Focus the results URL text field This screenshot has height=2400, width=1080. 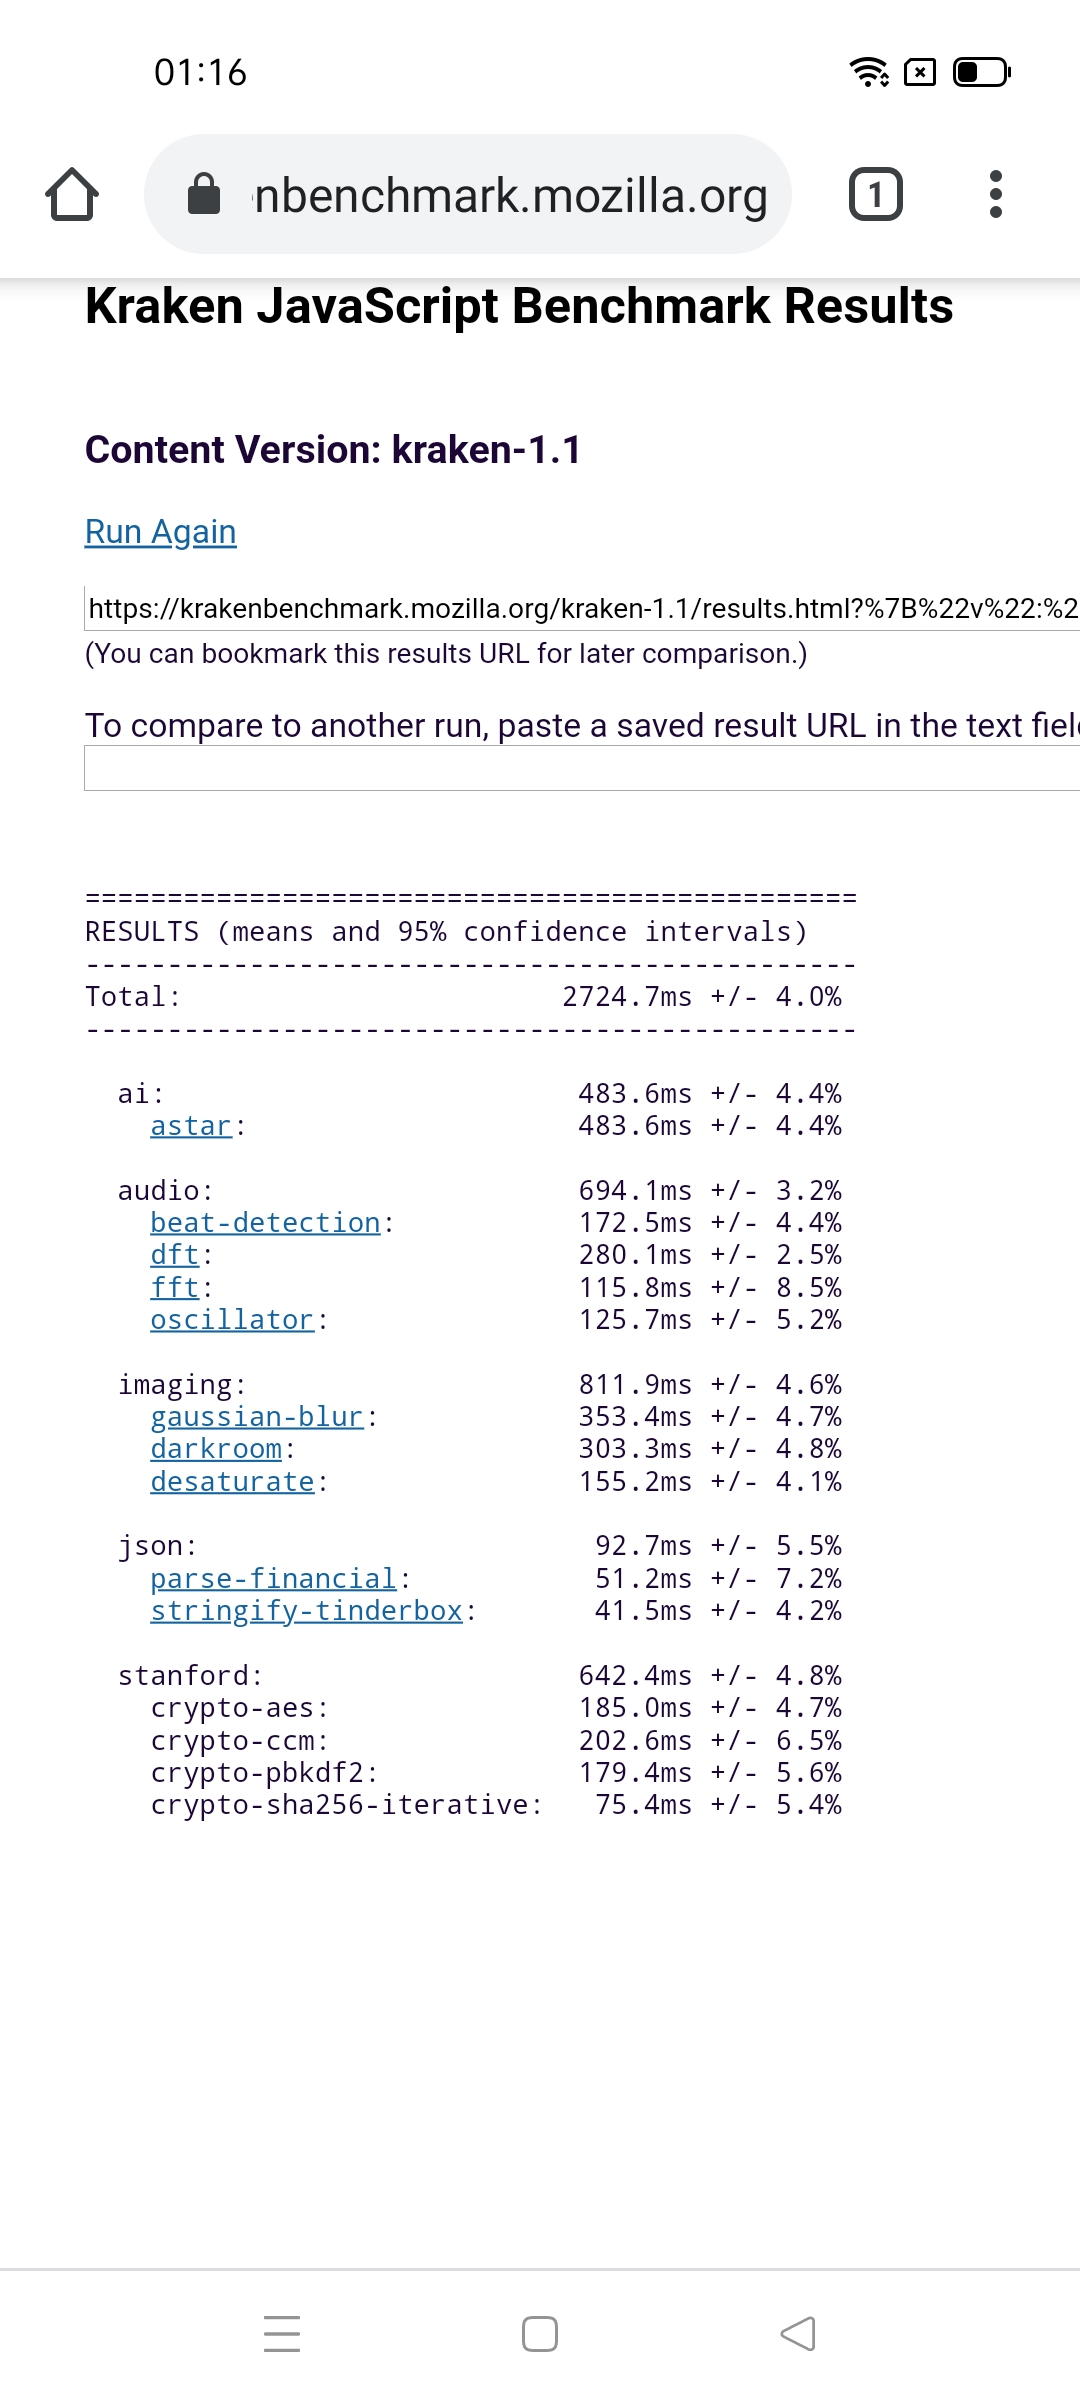(582, 608)
